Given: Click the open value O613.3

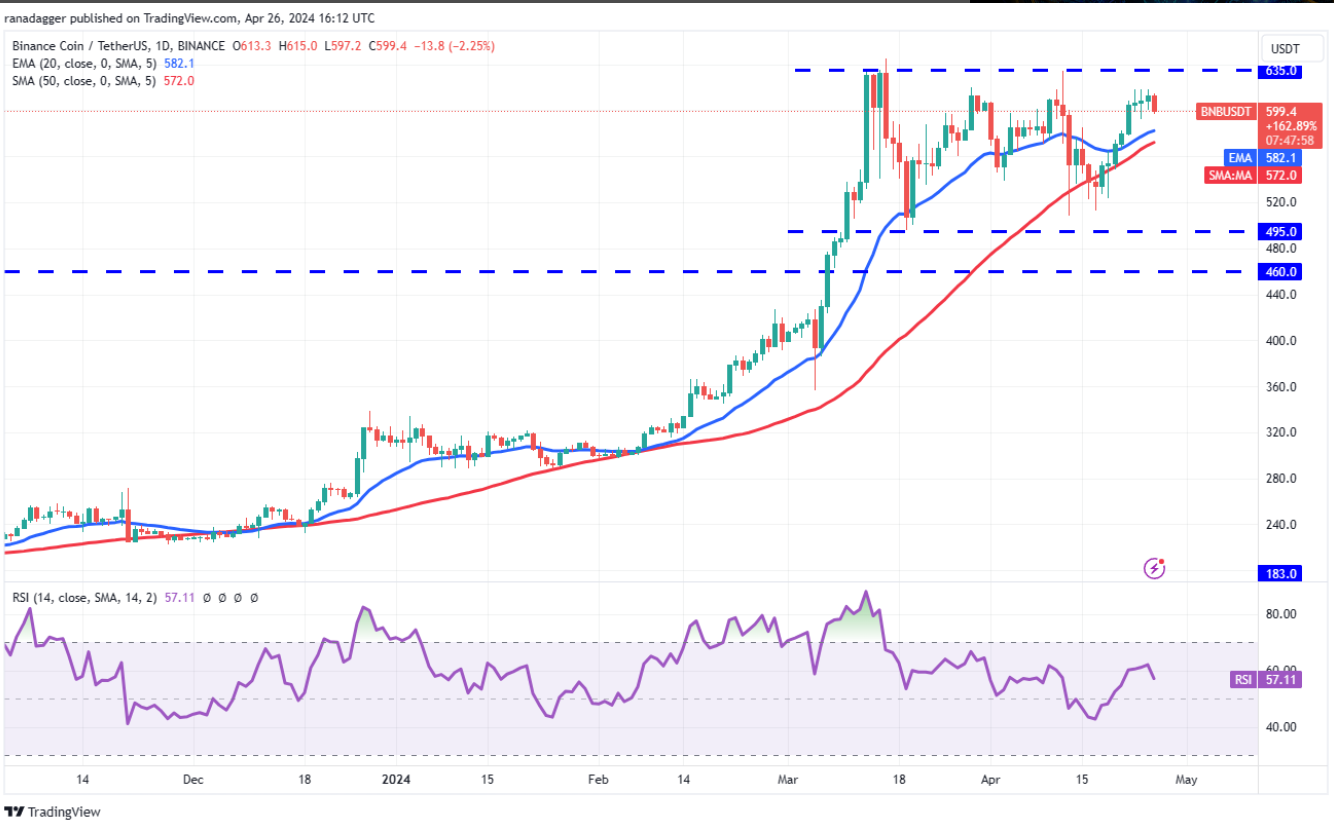Looking at the screenshot, I should pyautogui.click(x=250, y=46).
